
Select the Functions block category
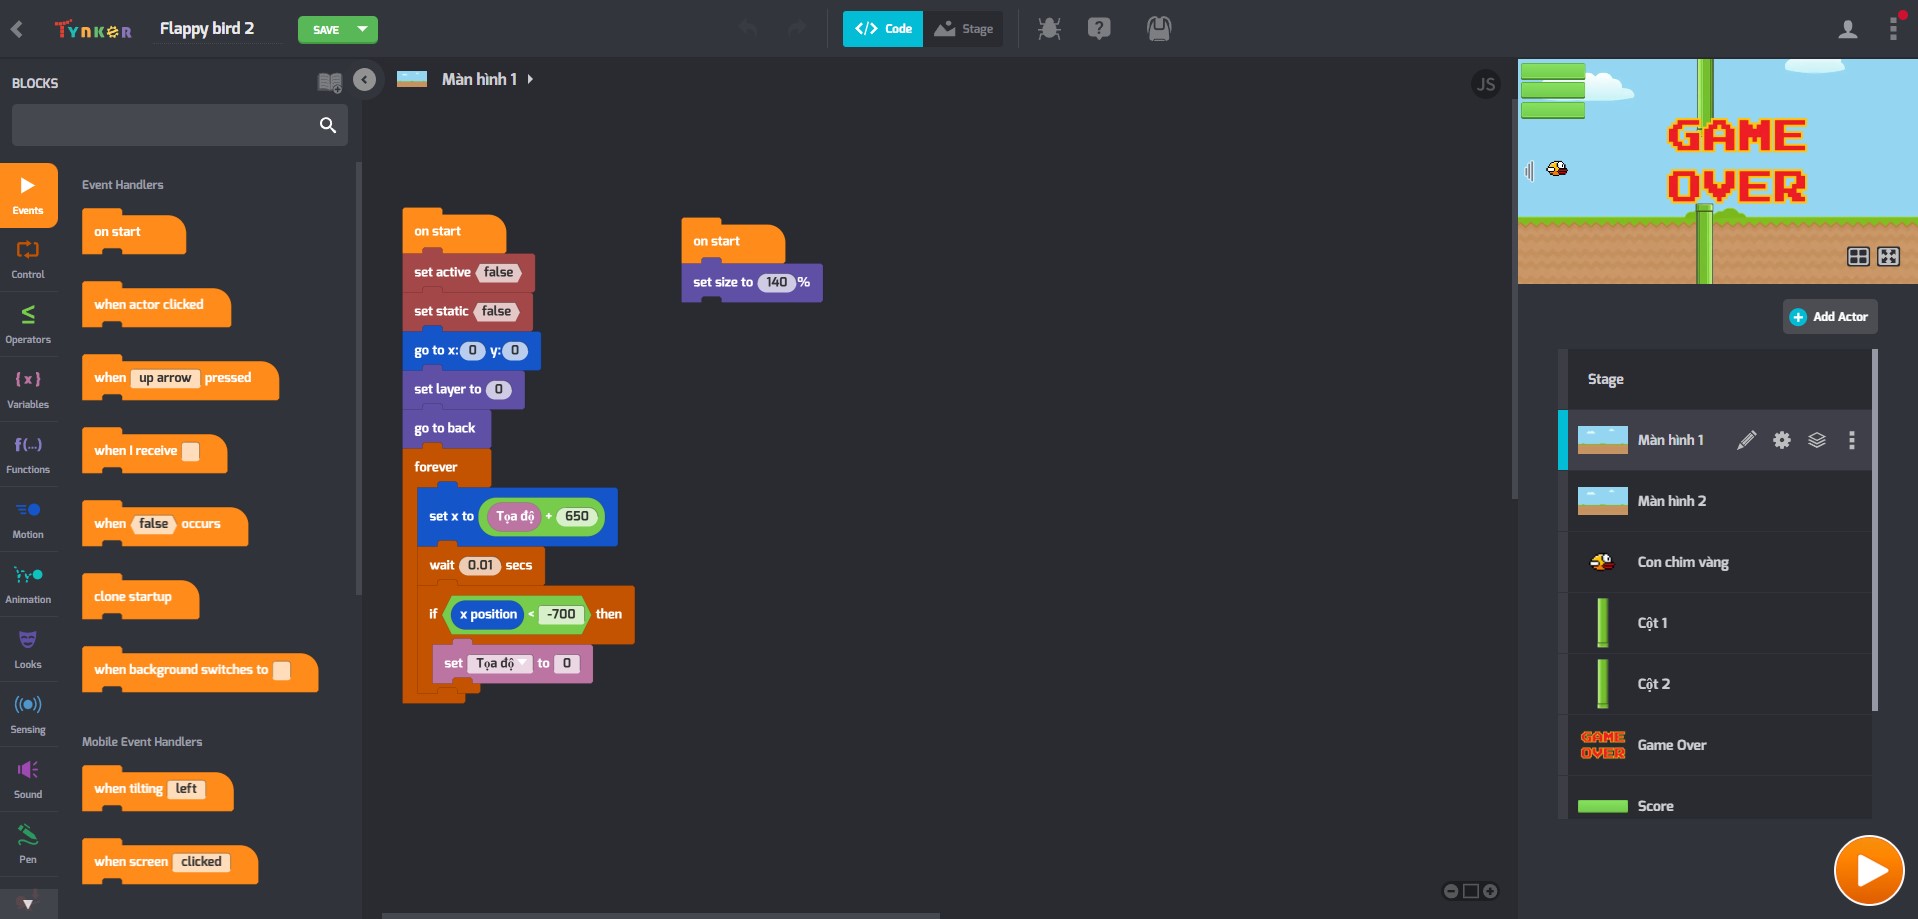click(28, 455)
